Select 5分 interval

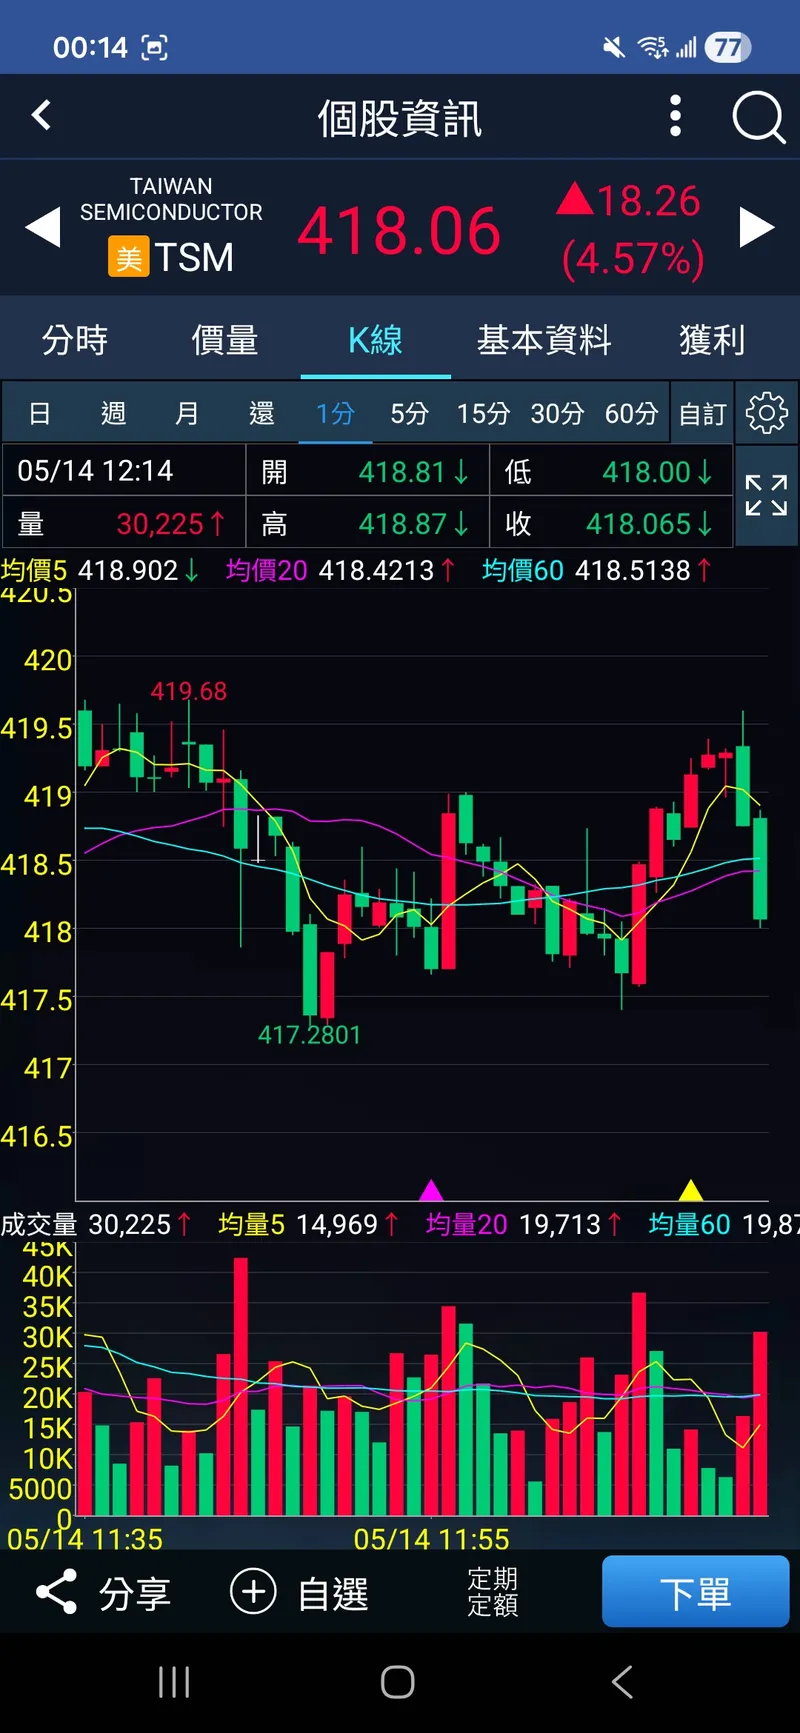[409, 413]
